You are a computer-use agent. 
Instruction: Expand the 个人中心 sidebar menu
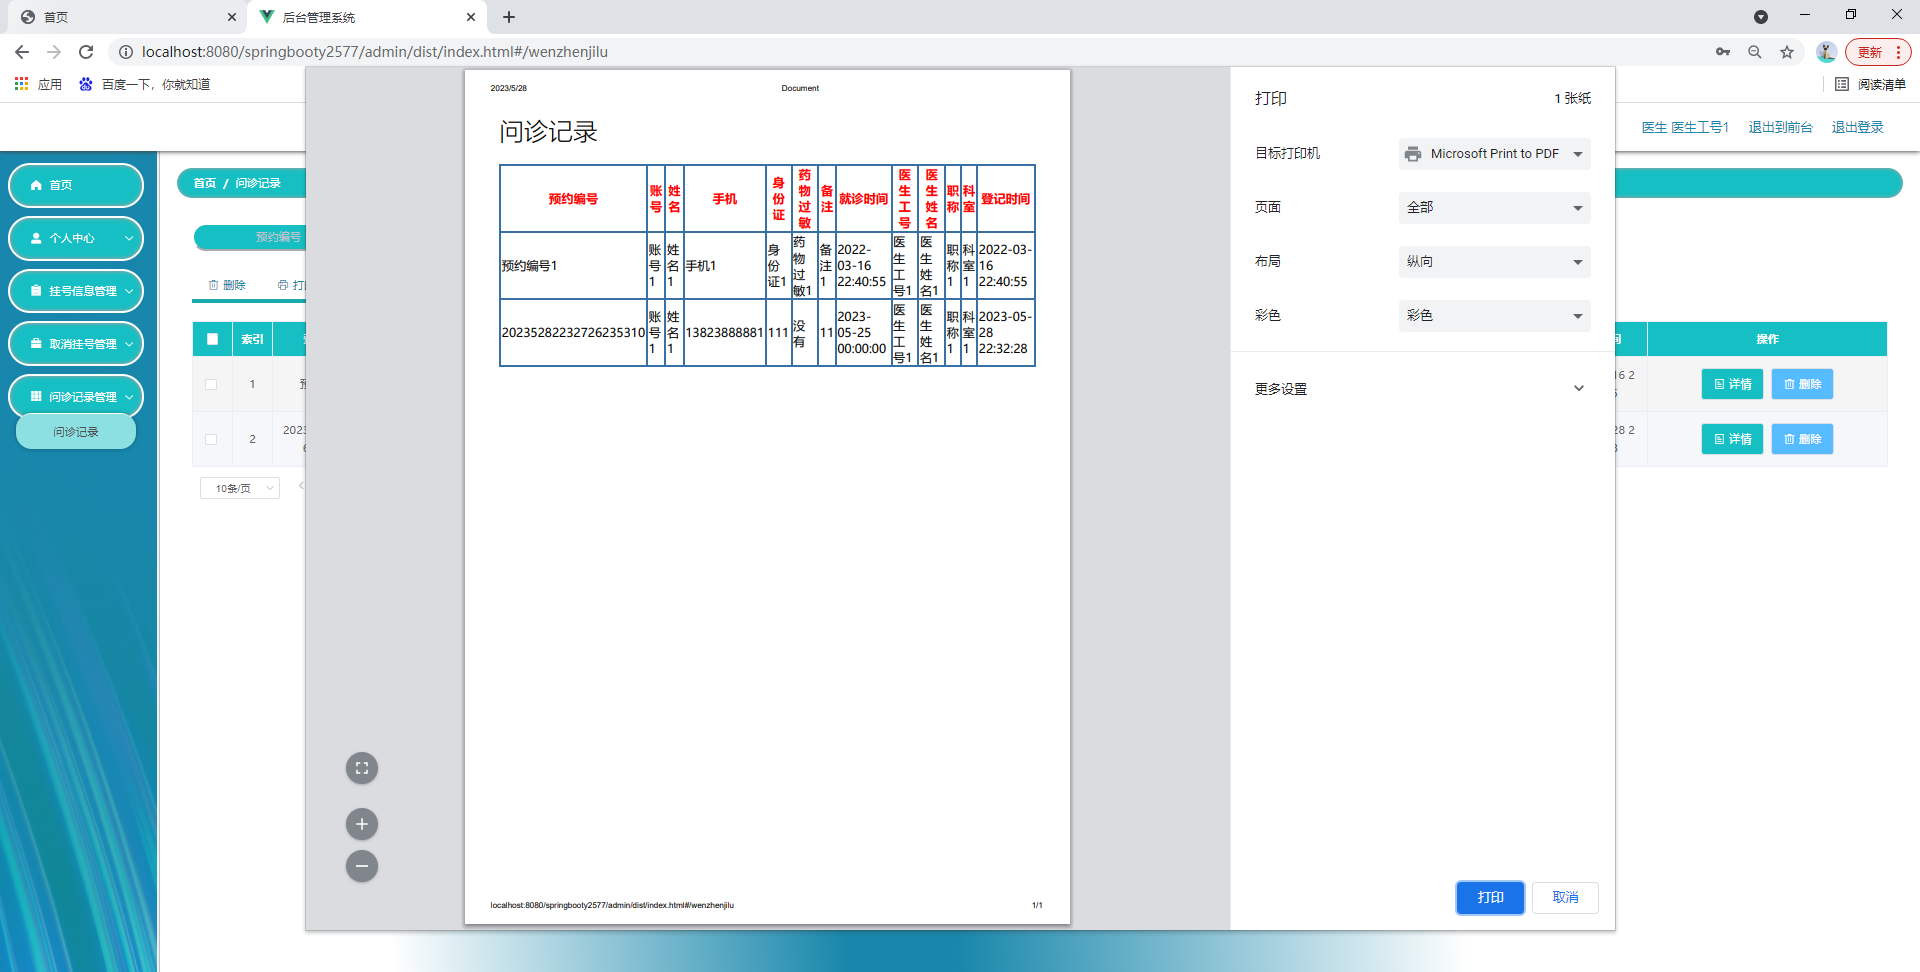click(76, 238)
